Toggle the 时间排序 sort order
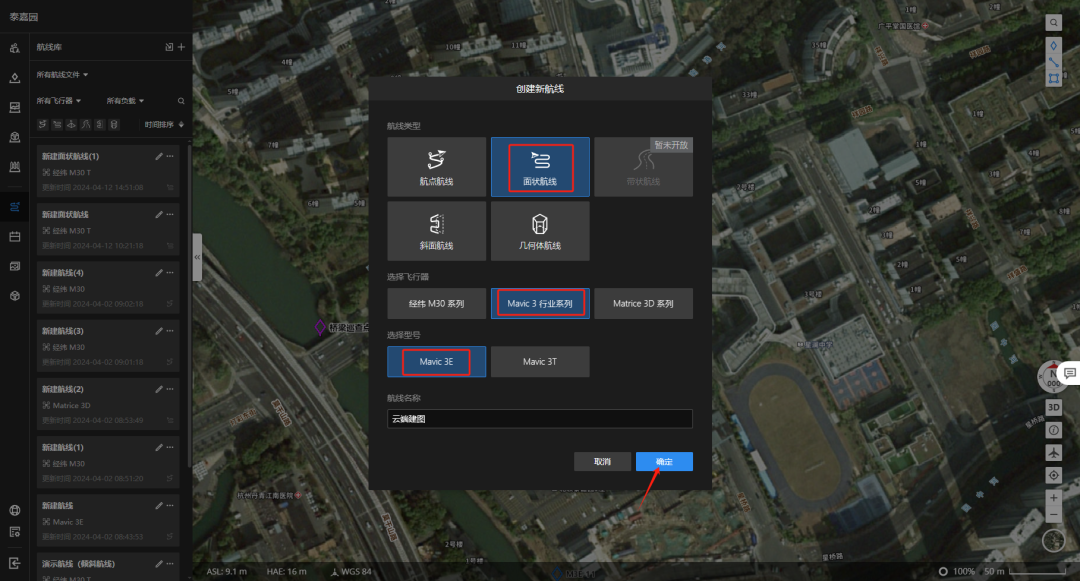This screenshot has height=581, width=1080. click(x=165, y=125)
